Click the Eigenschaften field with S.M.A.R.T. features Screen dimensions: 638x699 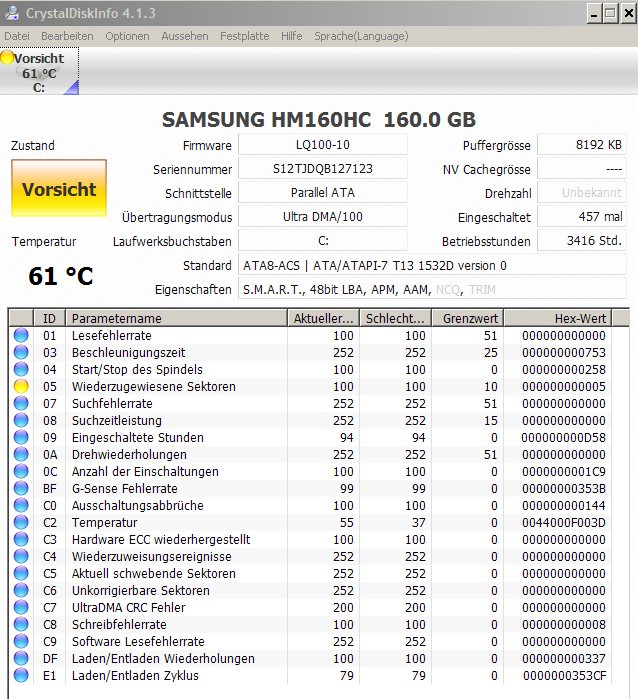pyautogui.click(x=432, y=290)
